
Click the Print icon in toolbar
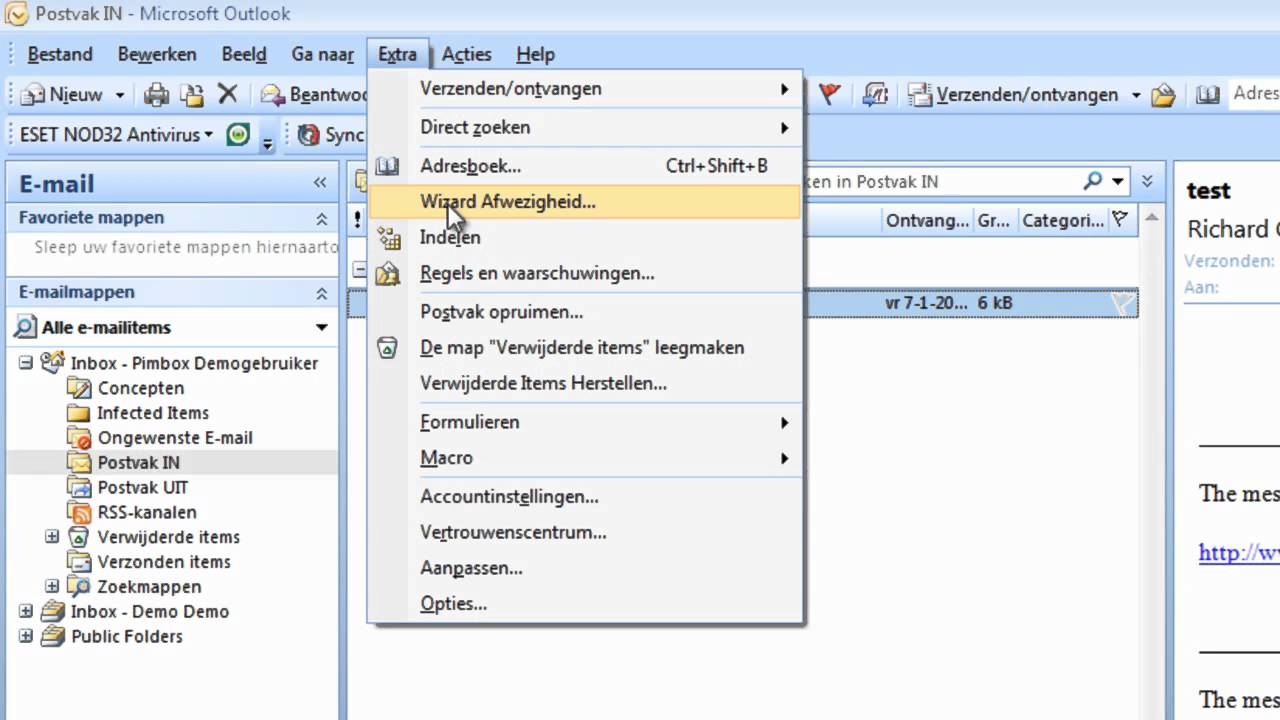pyautogui.click(x=156, y=95)
